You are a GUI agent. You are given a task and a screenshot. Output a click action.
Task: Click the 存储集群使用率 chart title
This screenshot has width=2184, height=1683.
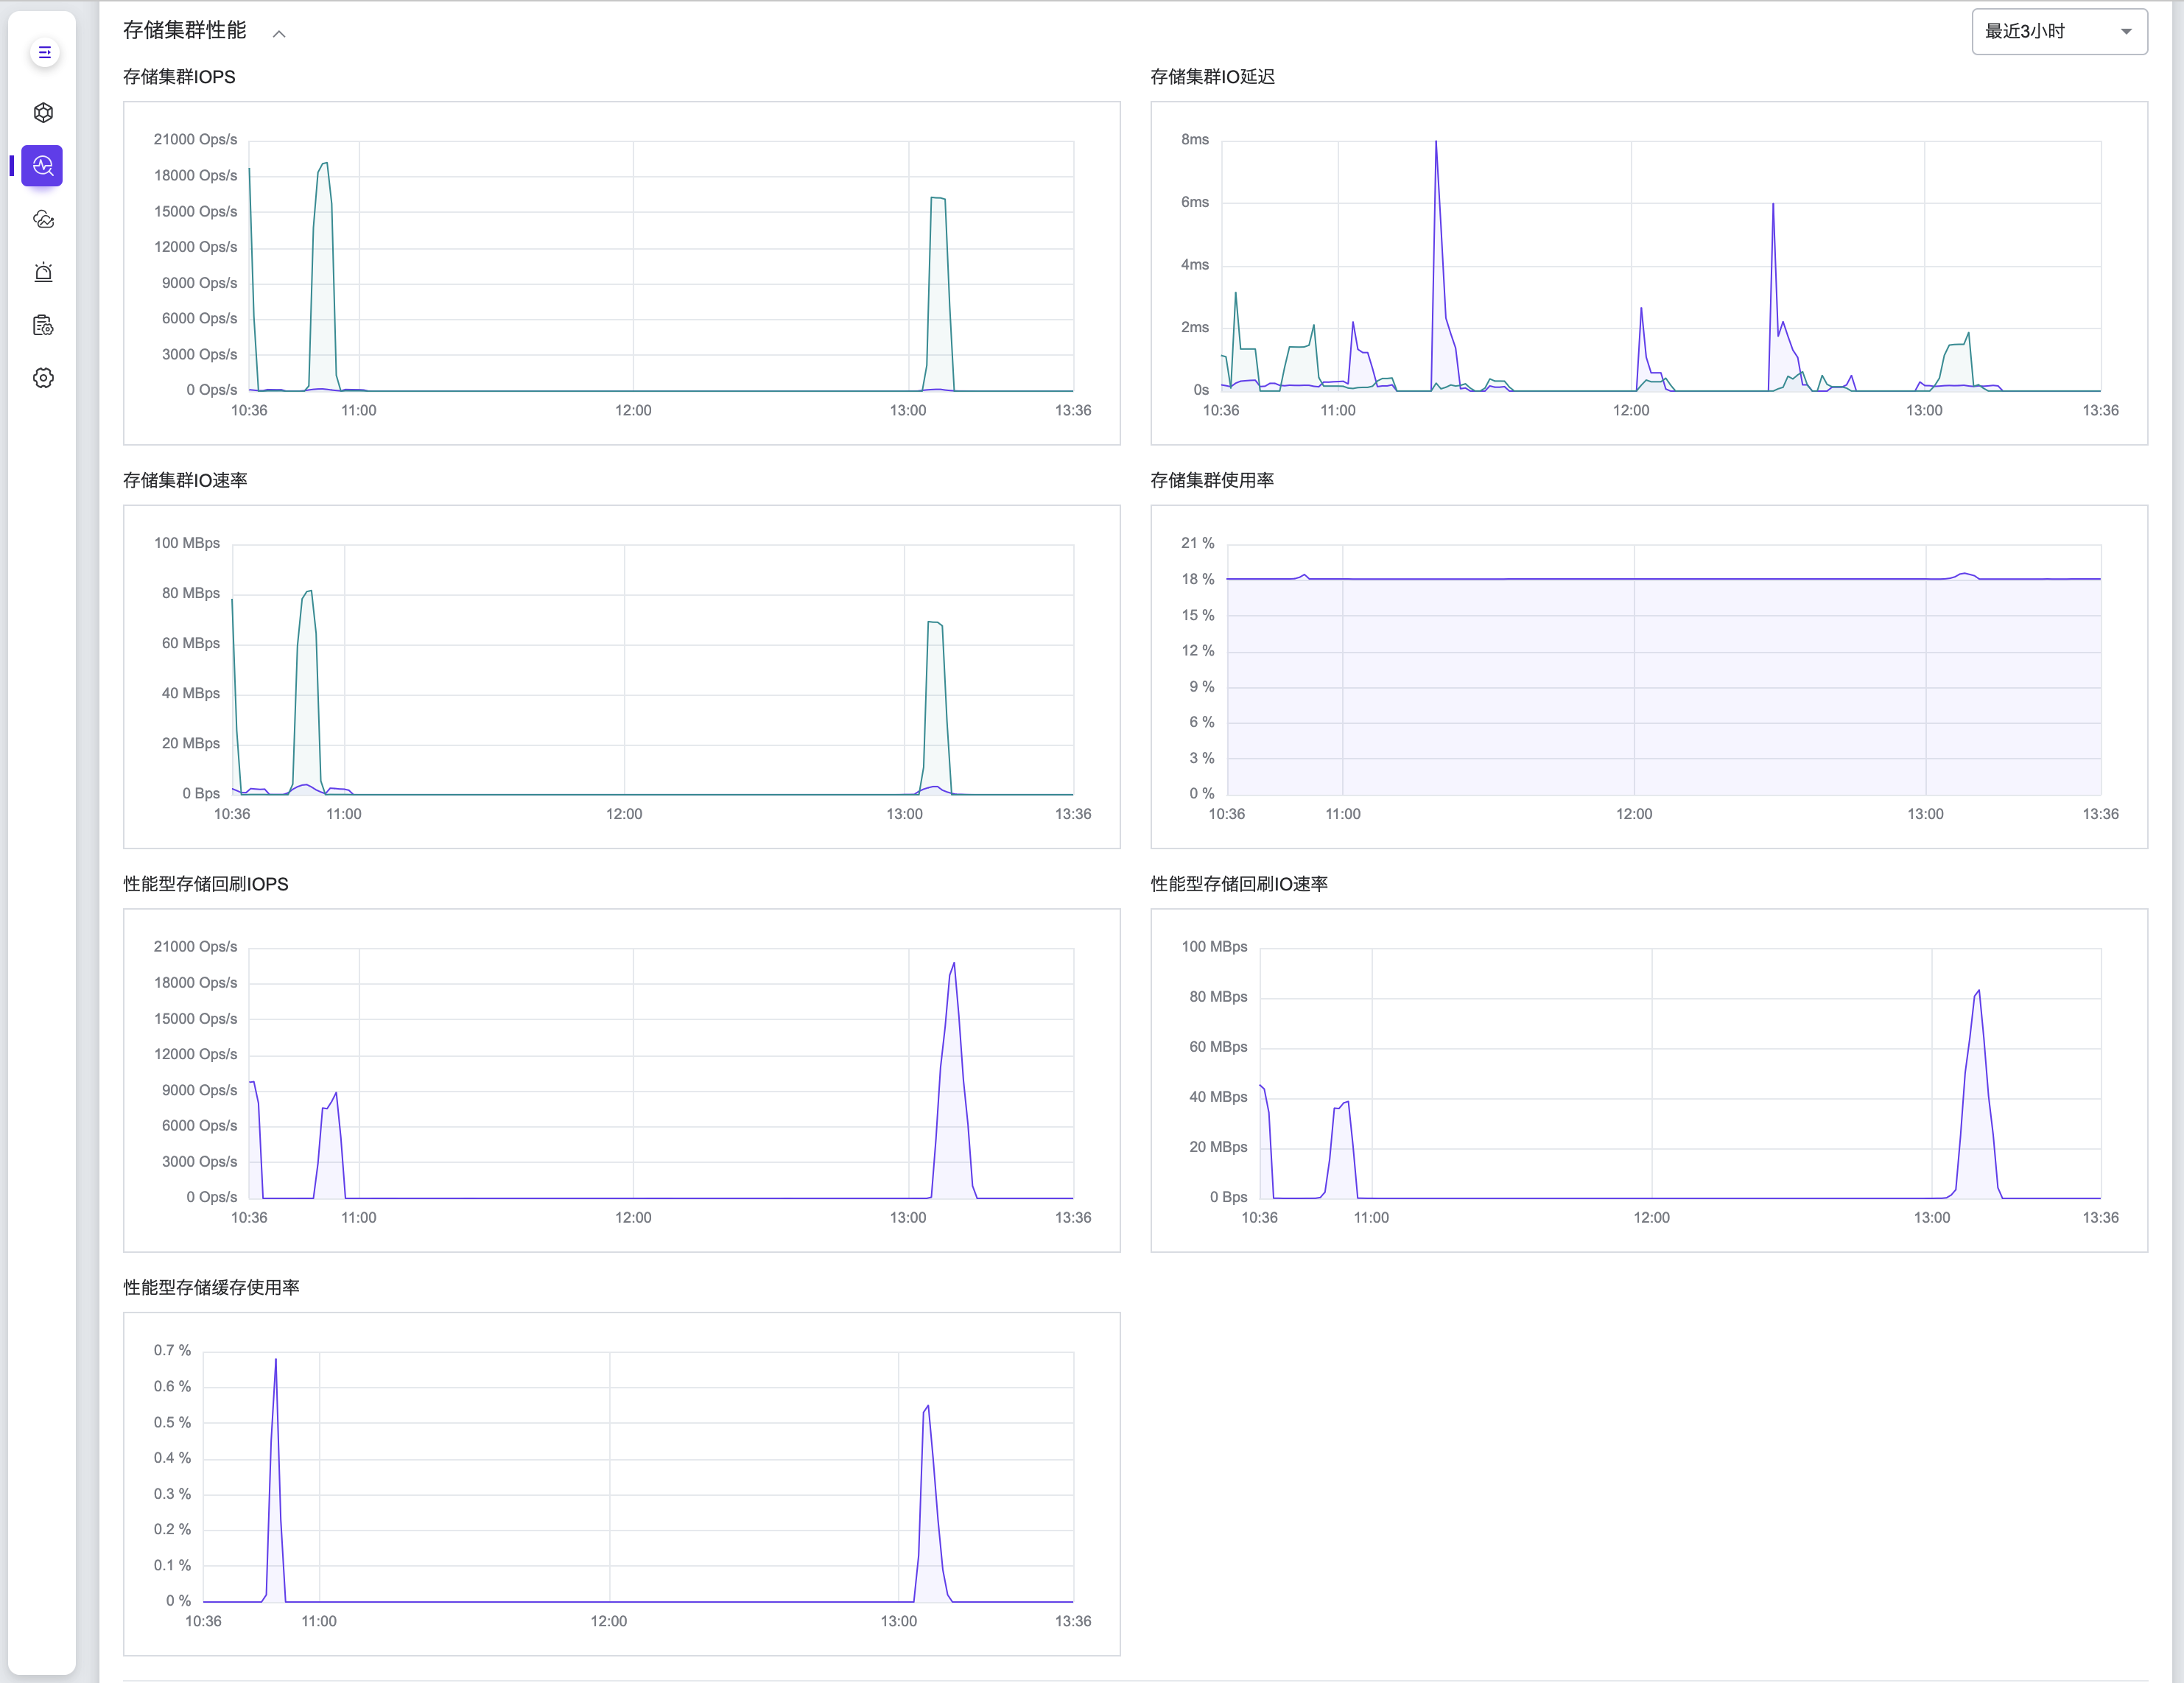pos(1212,481)
